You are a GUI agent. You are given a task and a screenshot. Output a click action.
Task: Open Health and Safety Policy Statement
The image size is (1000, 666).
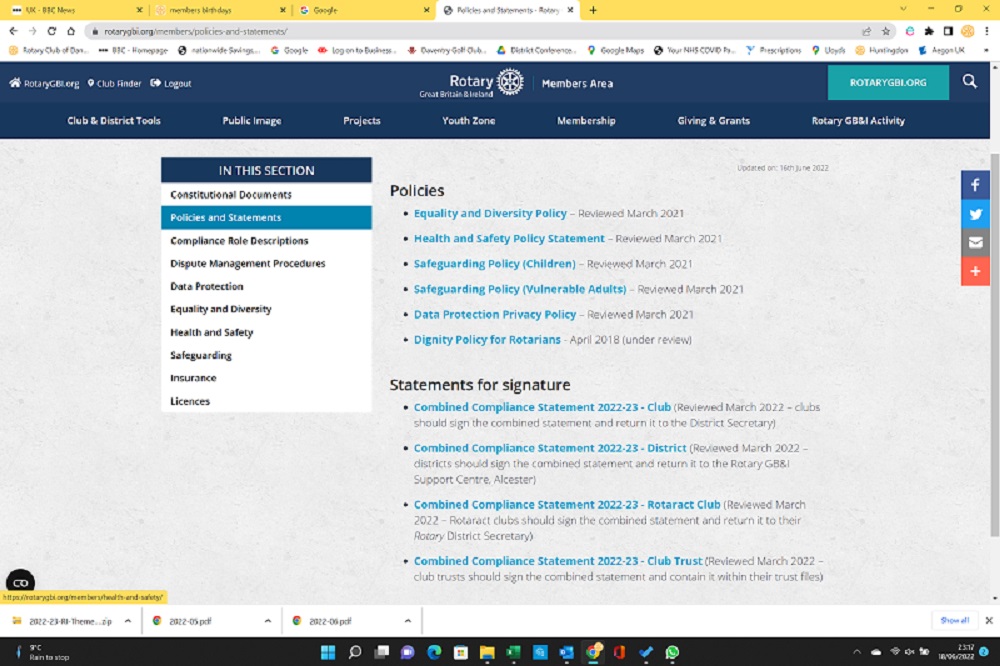click(509, 238)
